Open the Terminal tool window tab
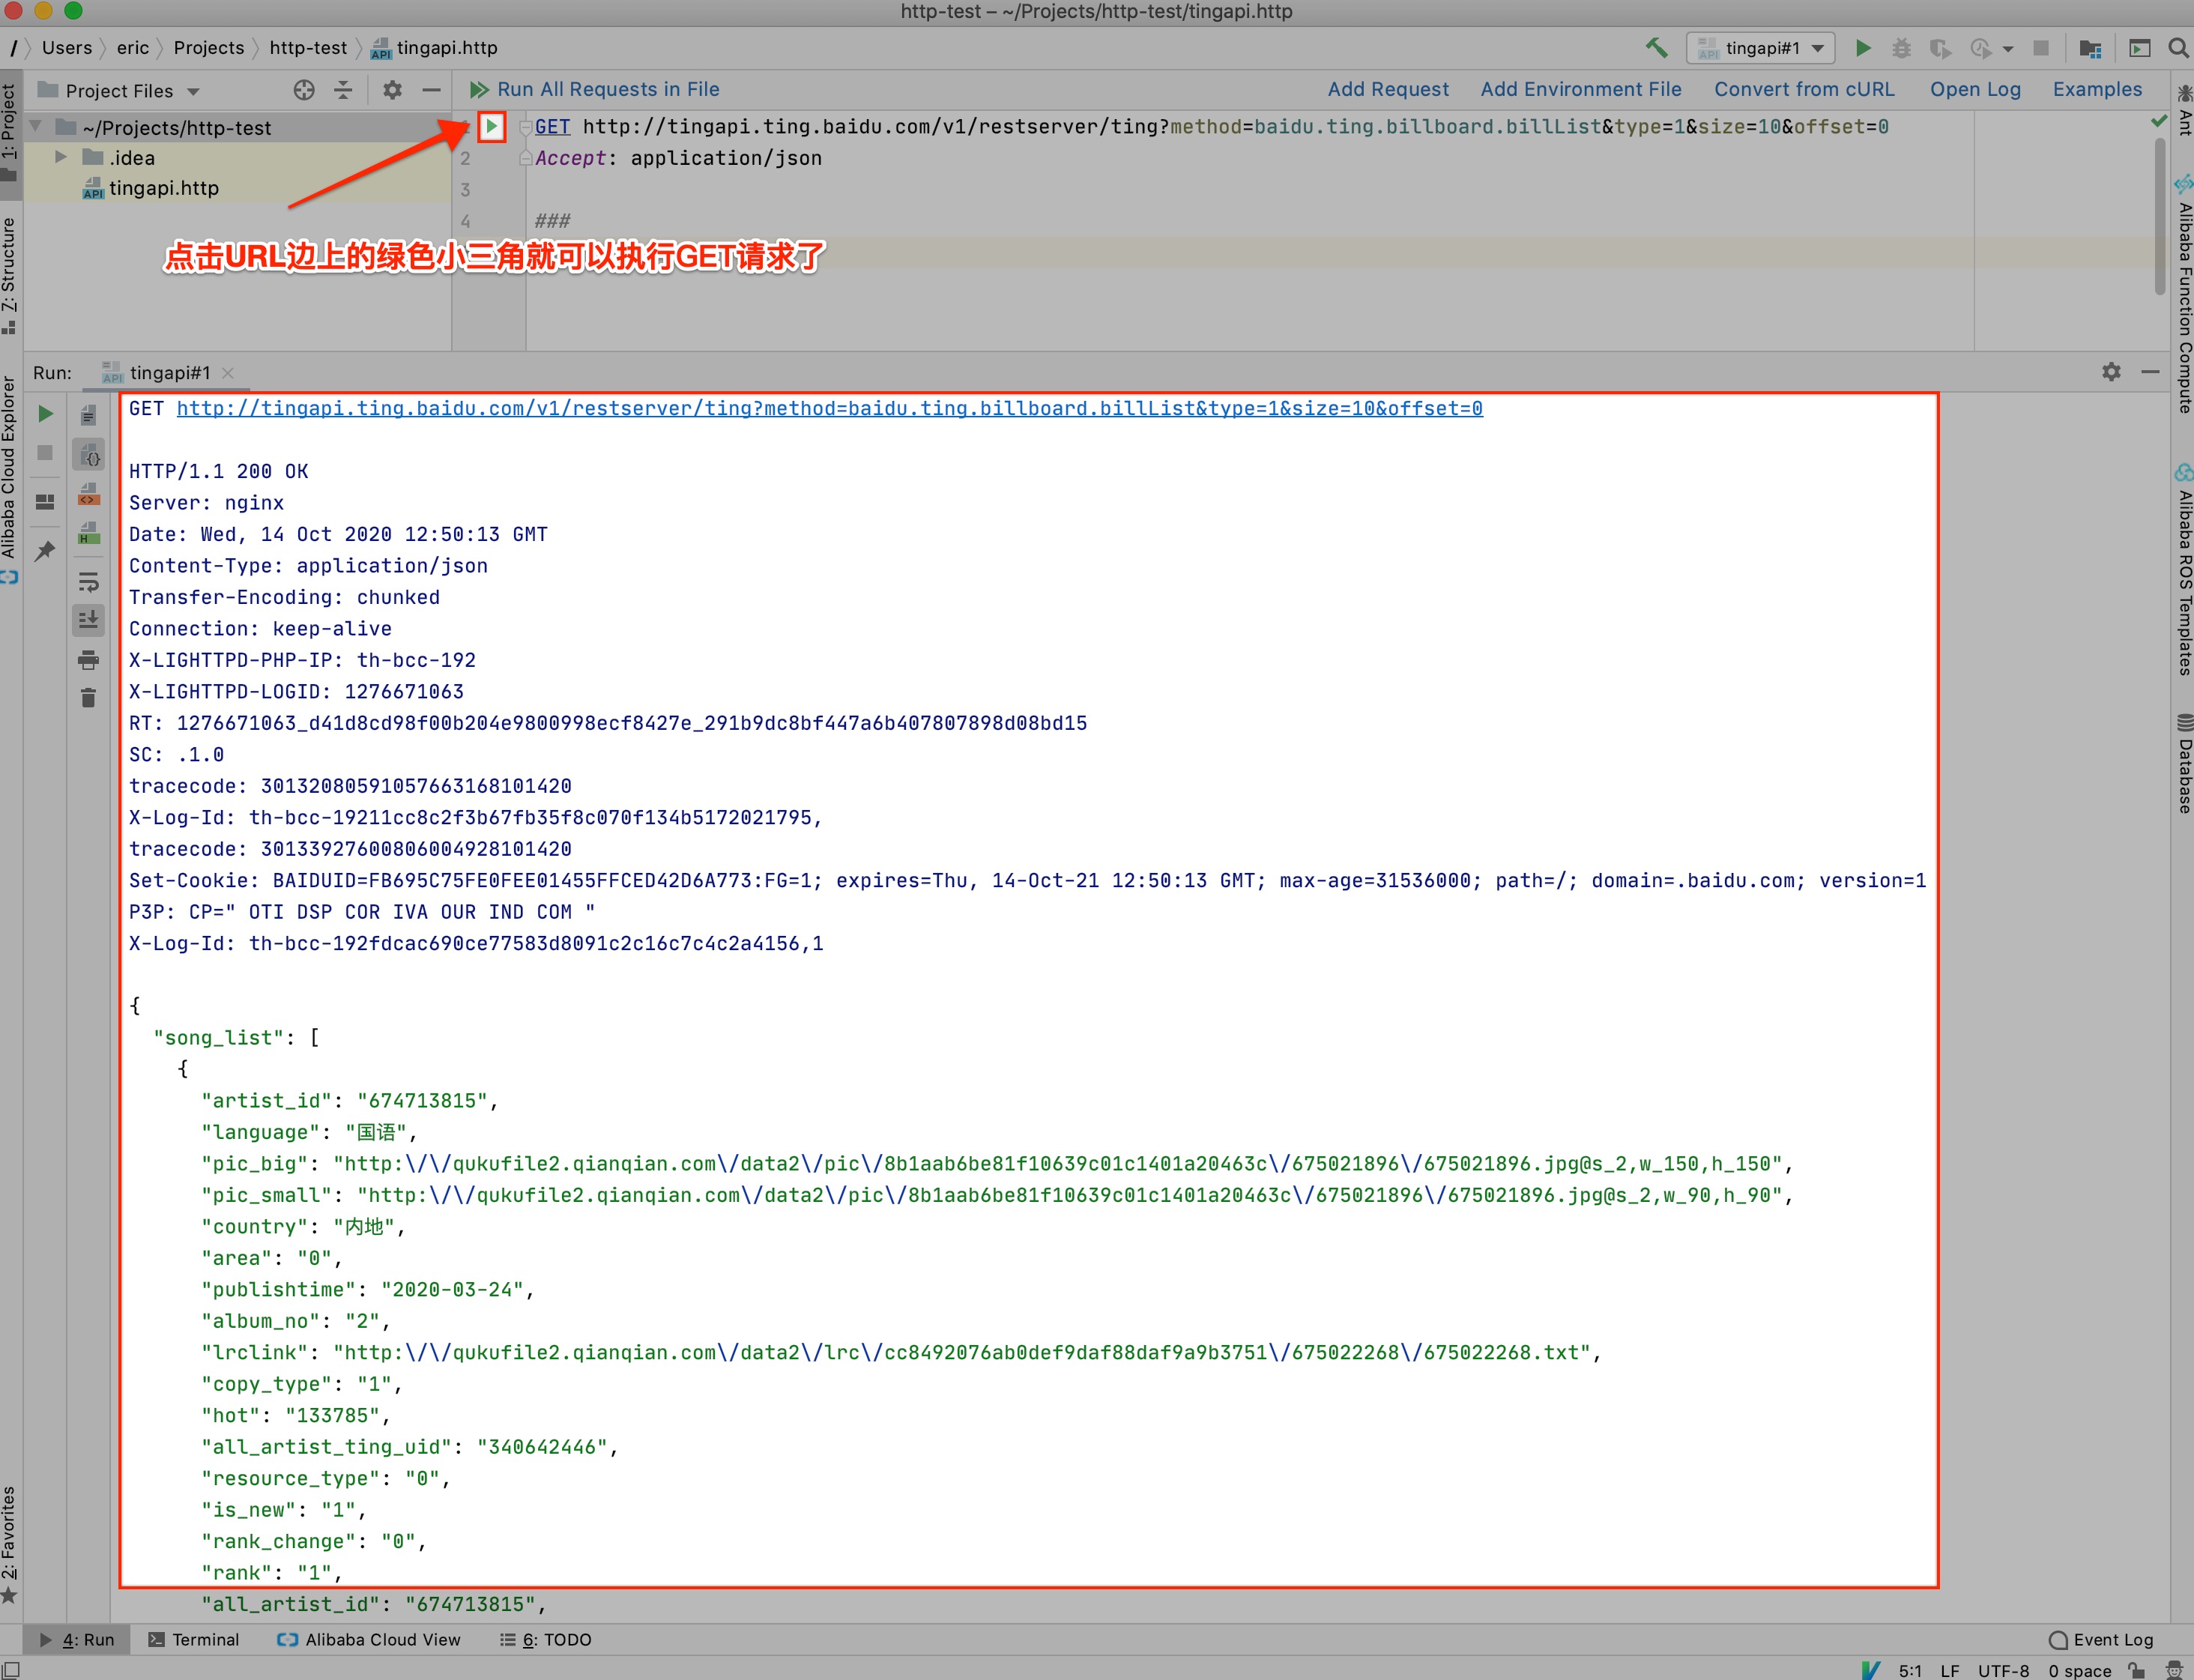The width and height of the screenshot is (2194, 1680). pos(194,1639)
